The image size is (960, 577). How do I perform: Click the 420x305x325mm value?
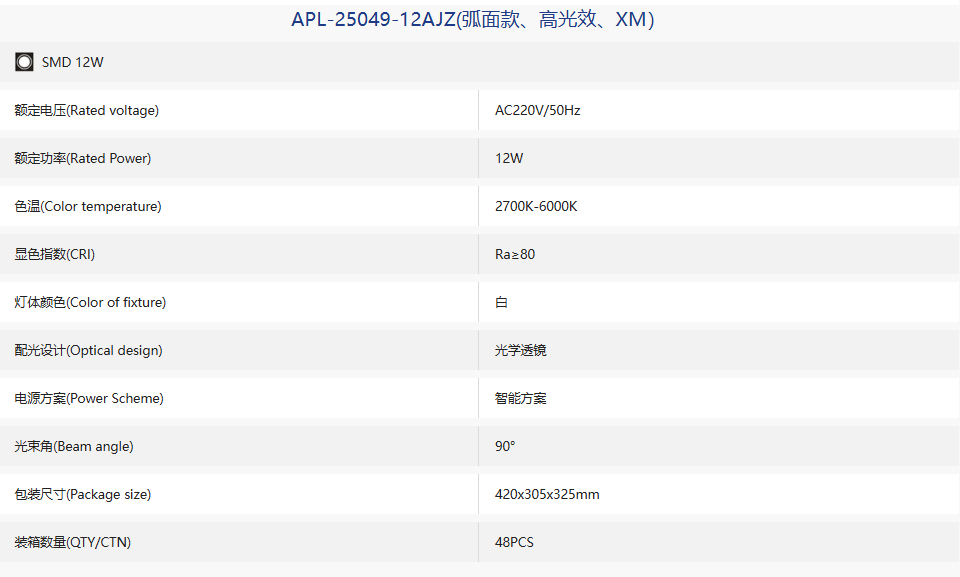pos(547,494)
